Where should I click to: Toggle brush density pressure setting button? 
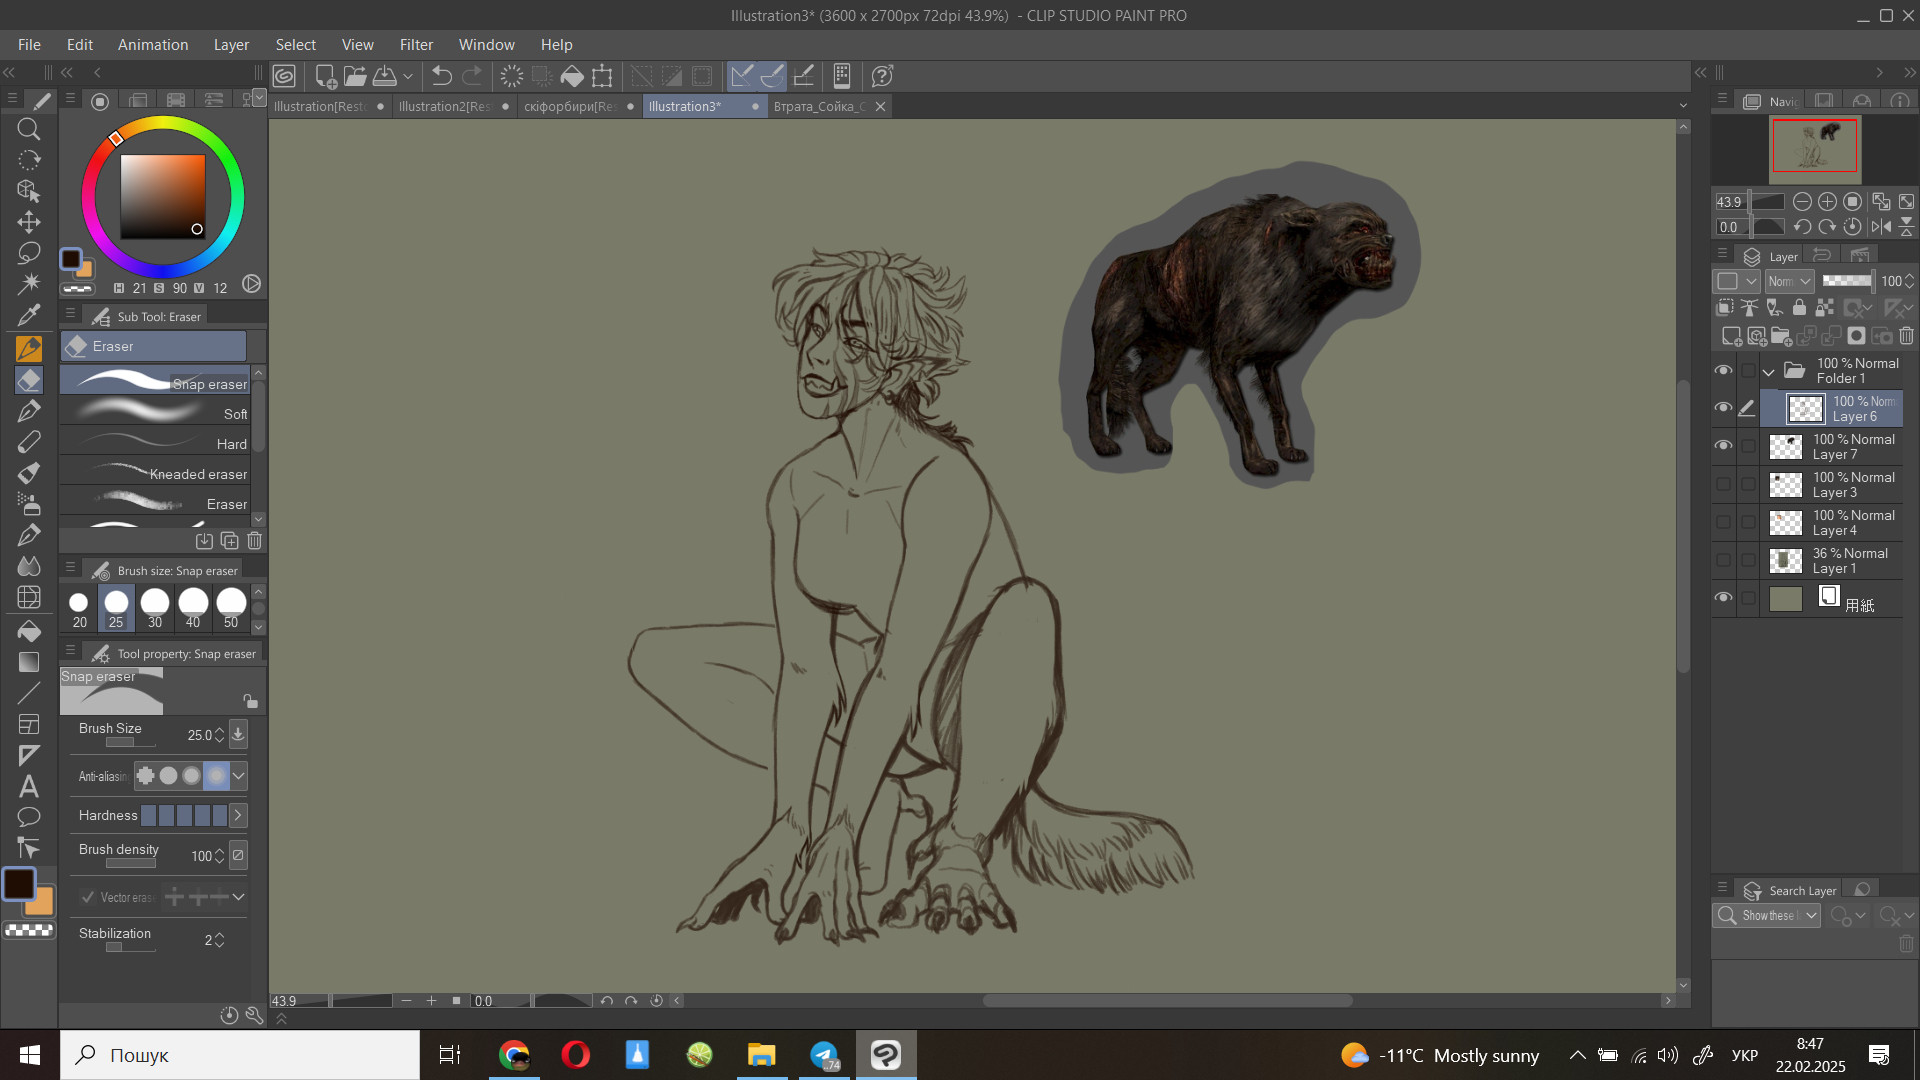[x=238, y=855]
